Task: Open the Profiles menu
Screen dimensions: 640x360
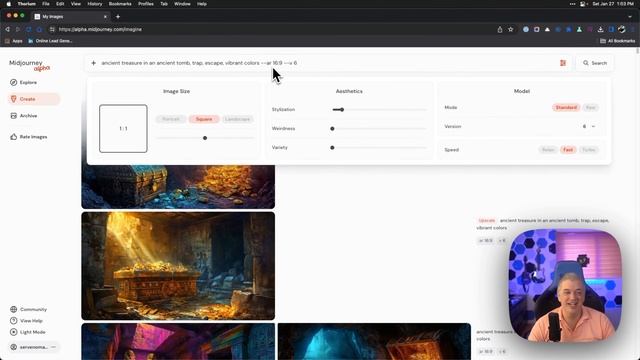Action: 146,4
